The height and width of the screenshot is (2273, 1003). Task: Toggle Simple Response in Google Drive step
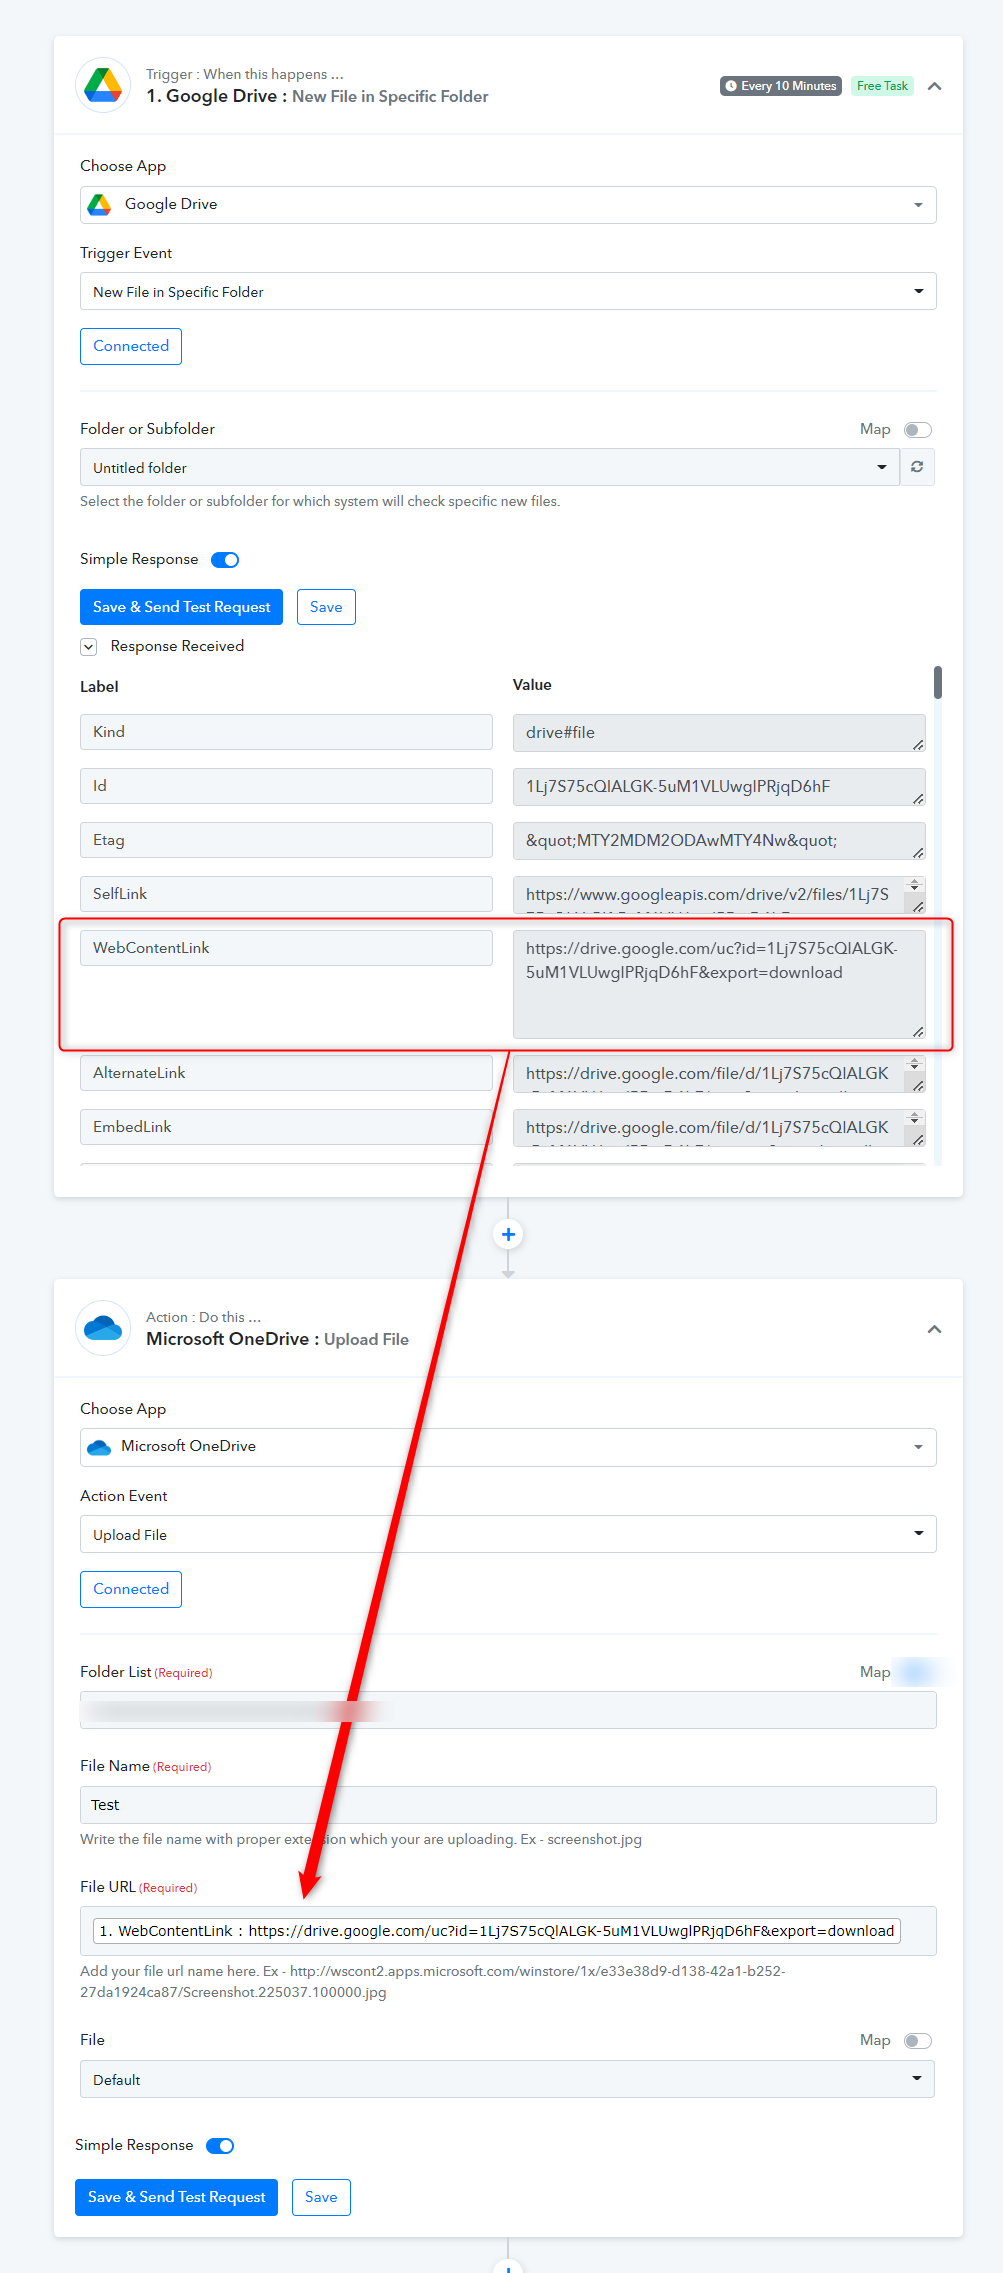tap(225, 560)
